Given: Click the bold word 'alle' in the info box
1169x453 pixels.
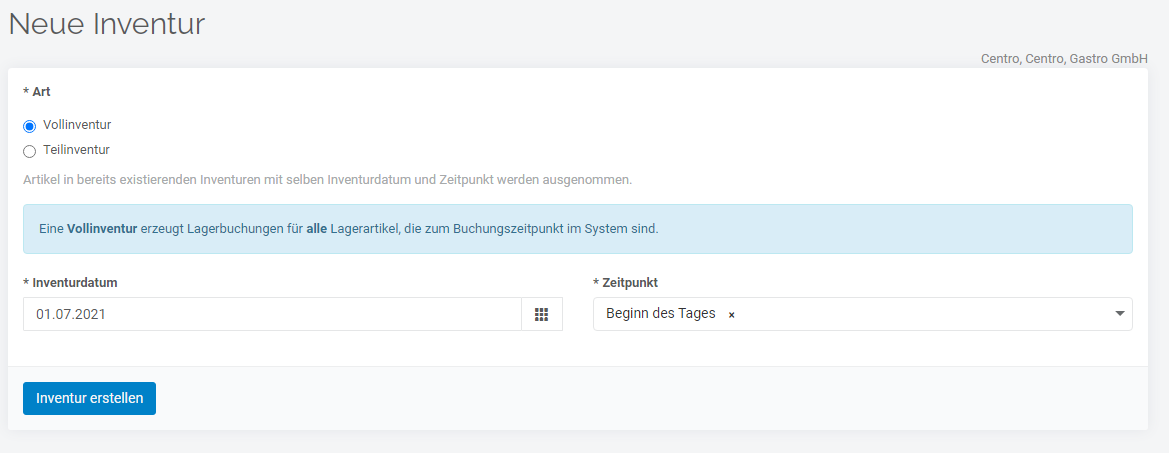Looking at the screenshot, I should 317,229.
